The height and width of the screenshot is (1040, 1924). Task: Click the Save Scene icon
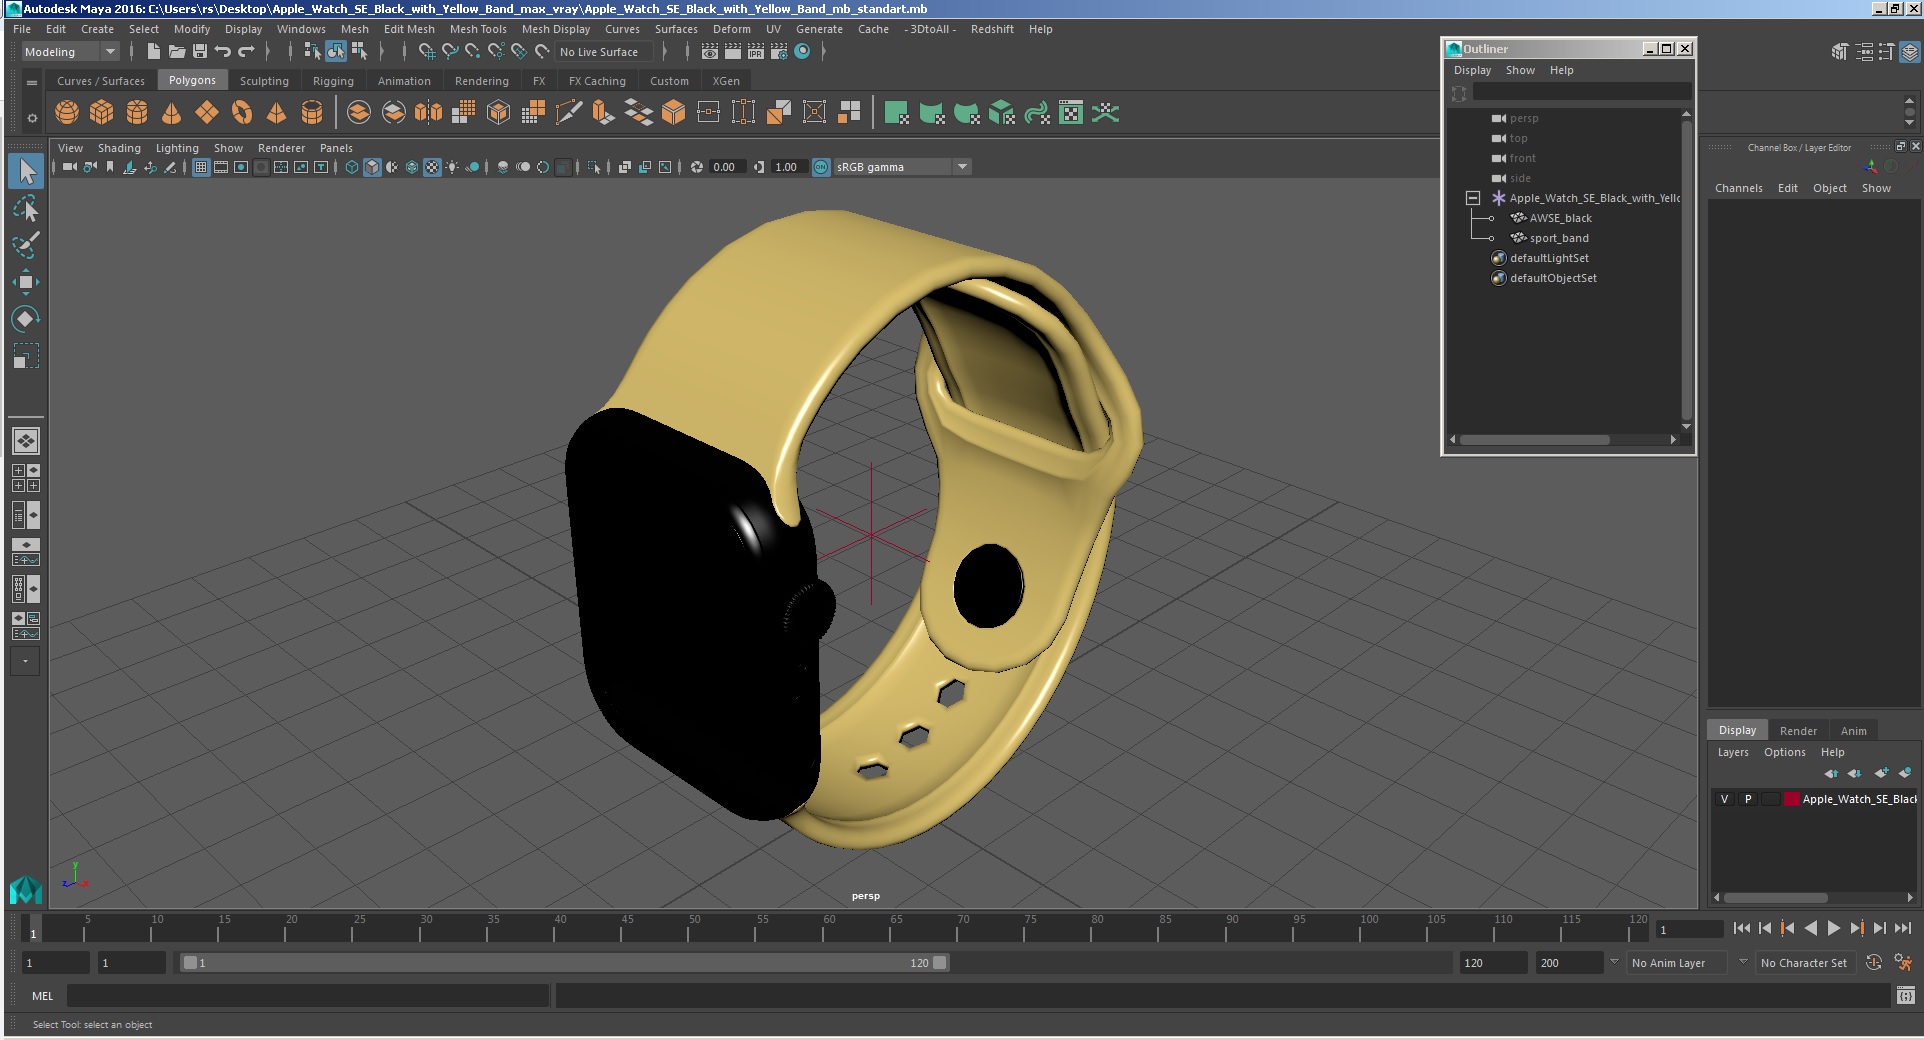click(200, 52)
